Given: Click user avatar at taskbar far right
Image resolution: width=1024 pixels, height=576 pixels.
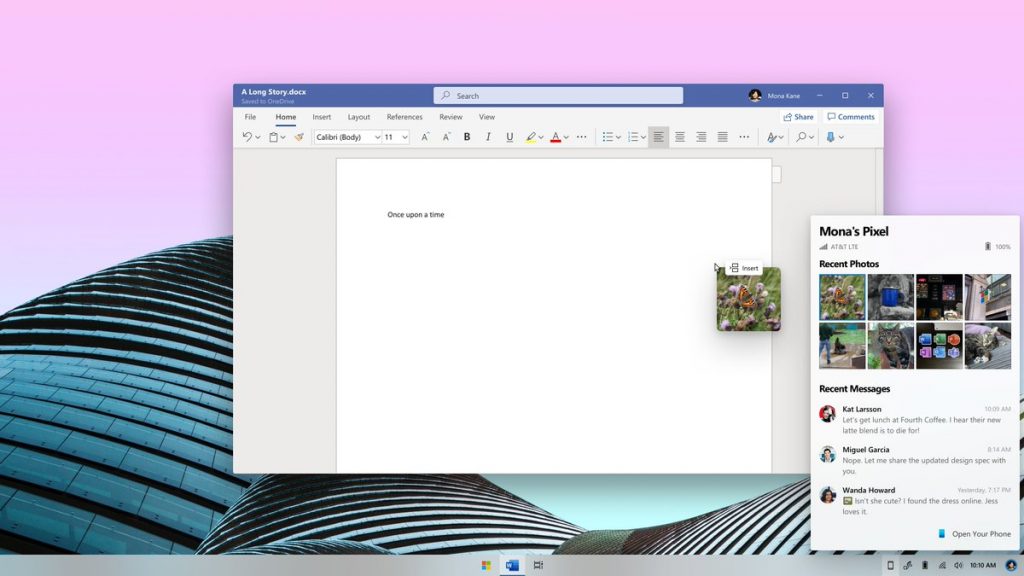Looking at the screenshot, I should coord(1011,565).
